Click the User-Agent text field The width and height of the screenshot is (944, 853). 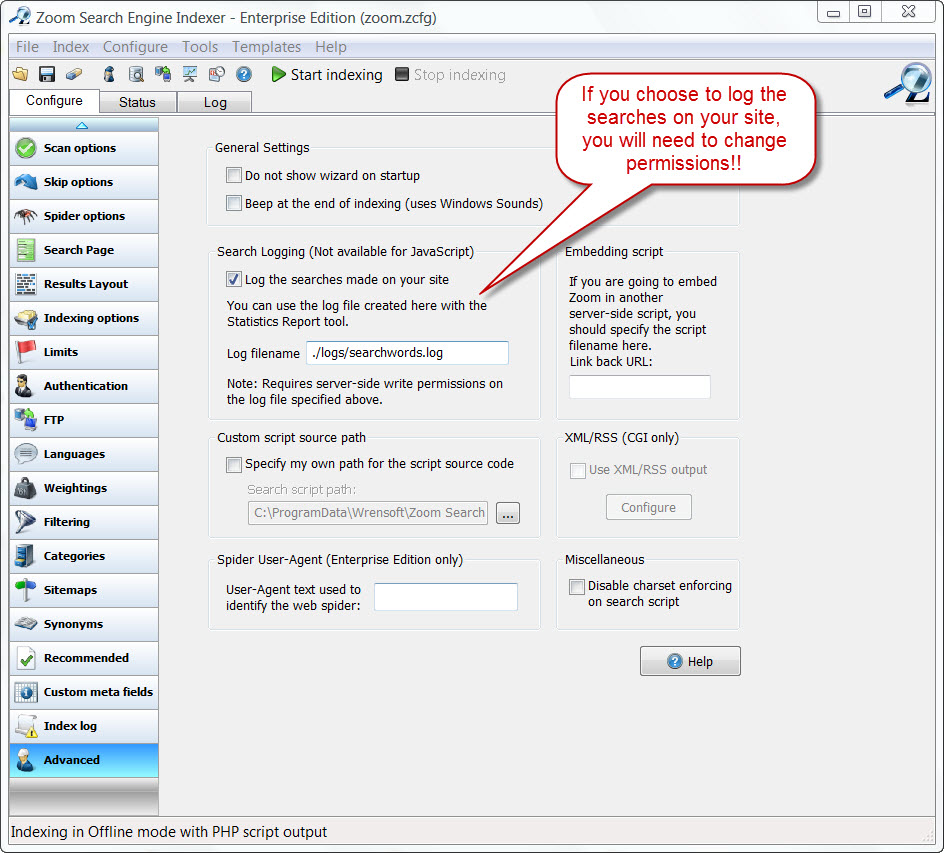pos(446,597)
